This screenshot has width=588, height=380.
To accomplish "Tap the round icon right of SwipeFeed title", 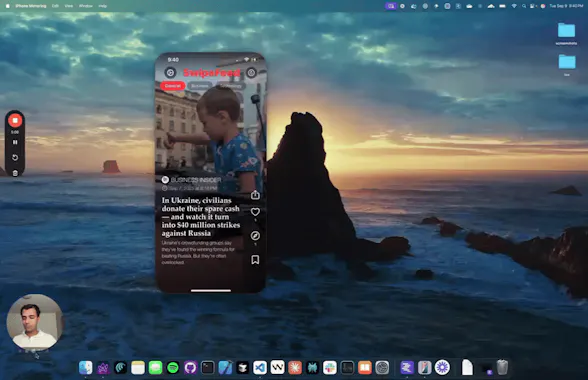I will point(251,72).
